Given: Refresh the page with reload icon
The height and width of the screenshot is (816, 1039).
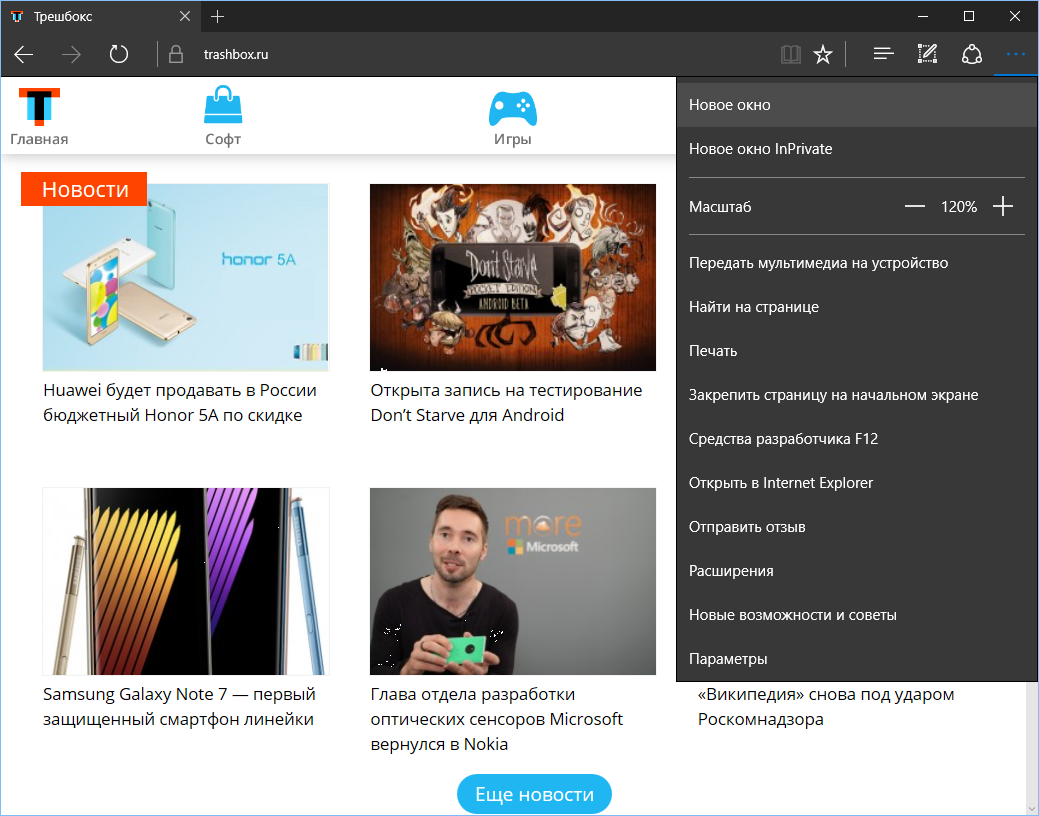Looking at the screenshot, I should tap(119, 54).
